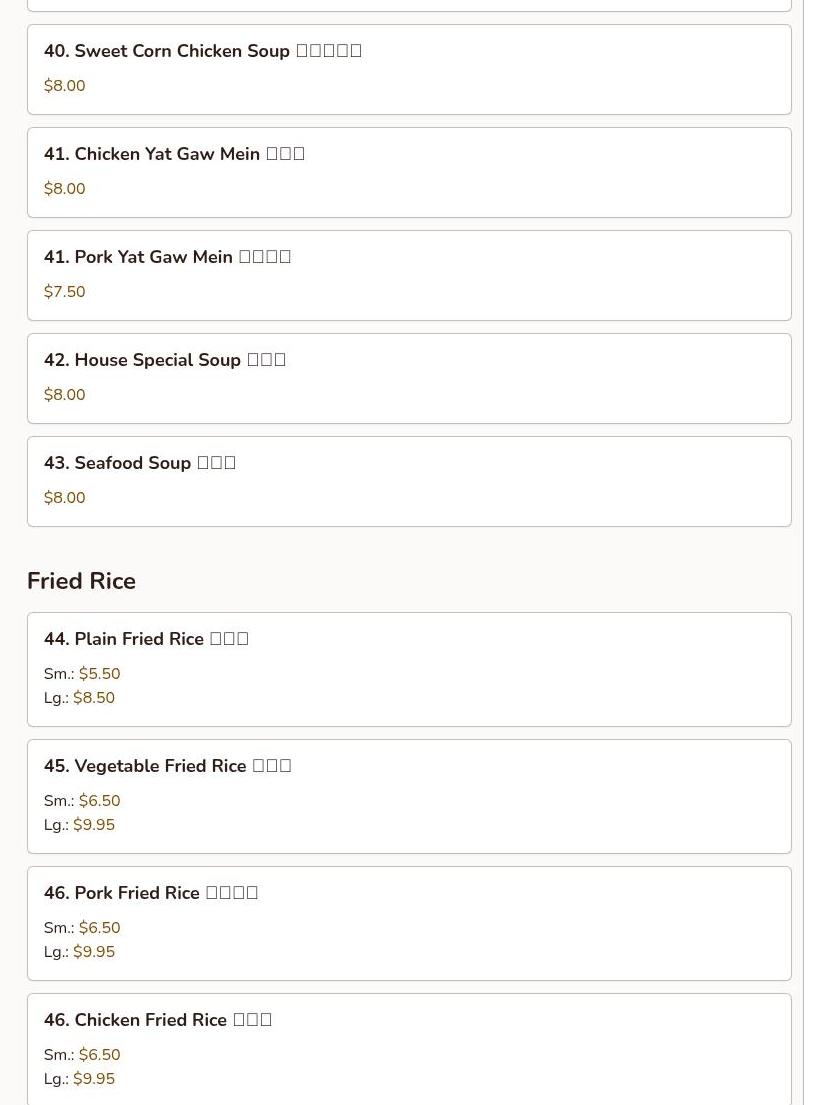Screen dimensions: 824x1105
Task: Click $7.50 price of Pork Yat Gaw Mein
Action: coord(65,292)
